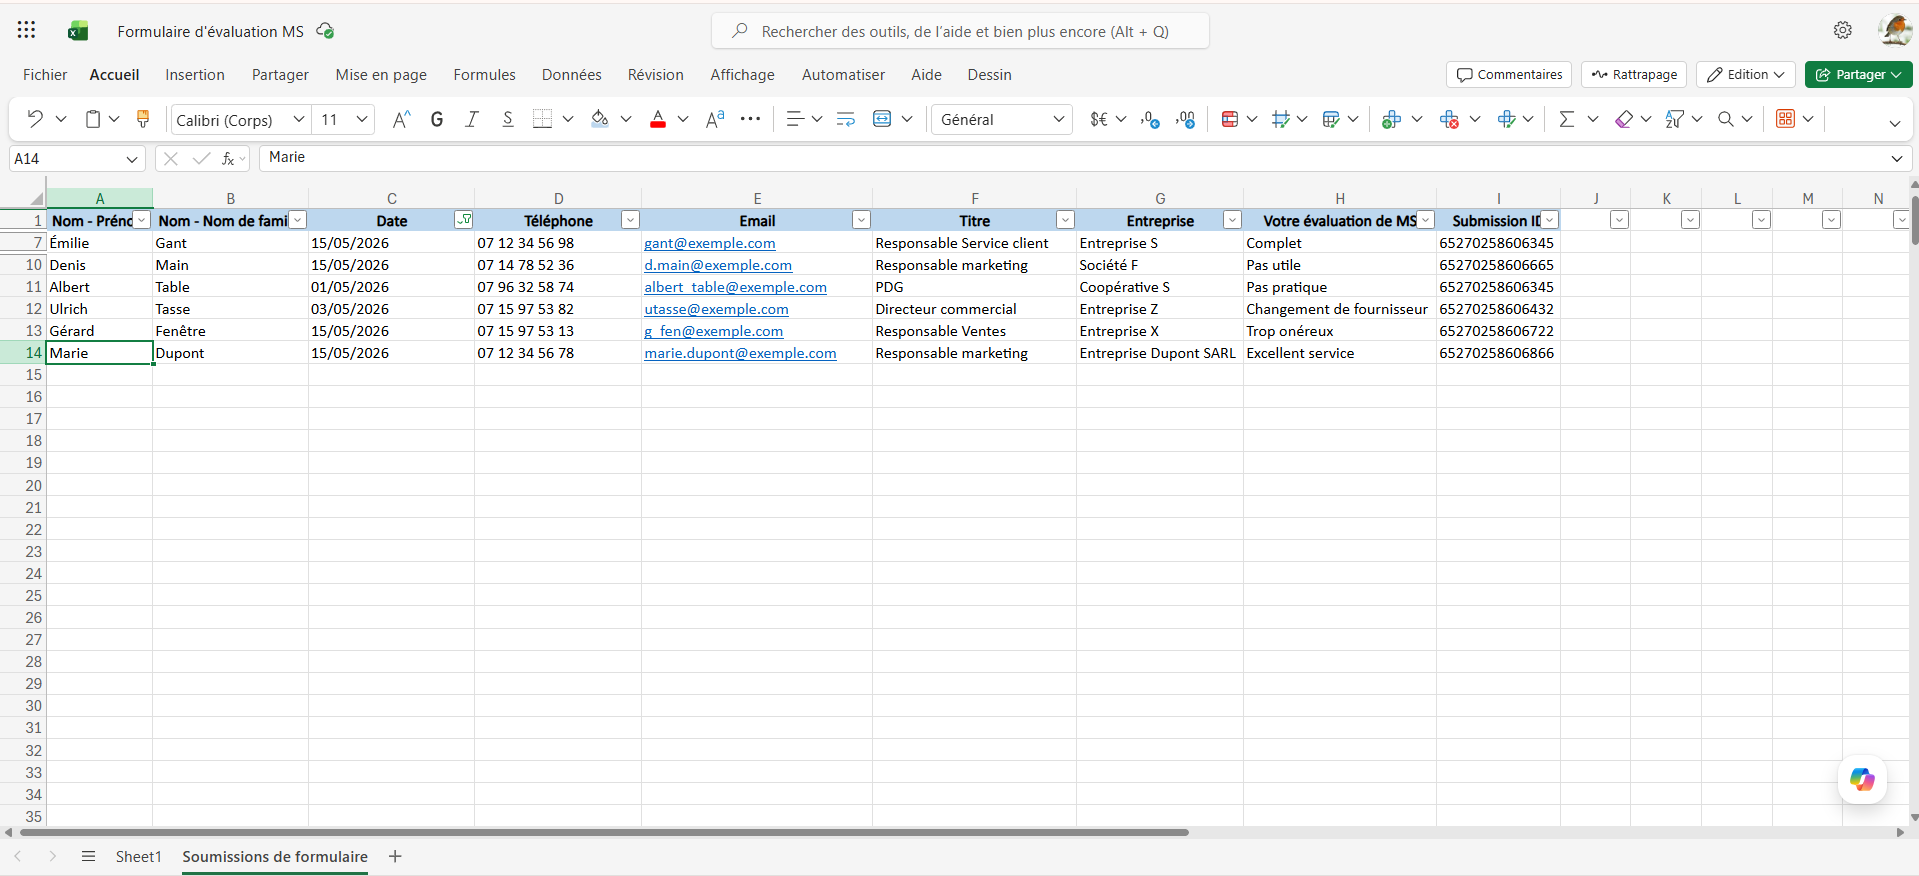The image size is (1919, 876).
Task: Click the insert cells icon
Action: [1391, 119]
